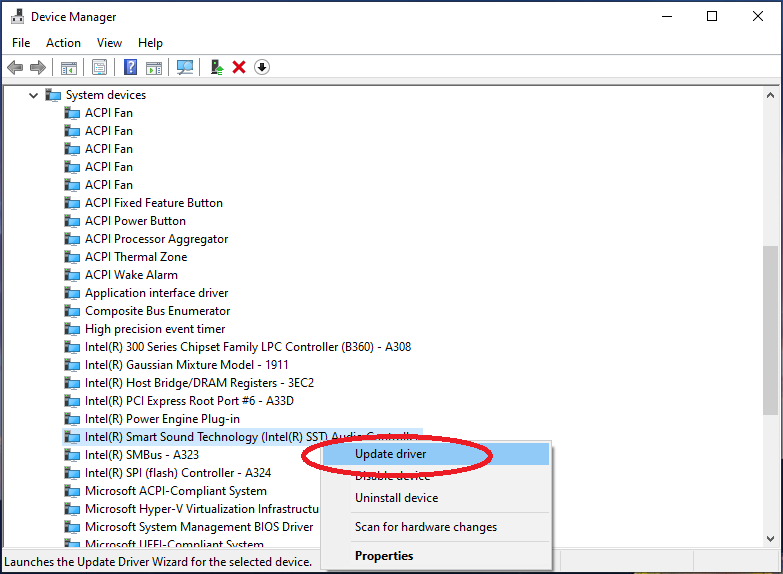Click the icon beside Microsoft ACPI-Compliant System
This screenshot has height=574, width=783.
click(72, 491)
